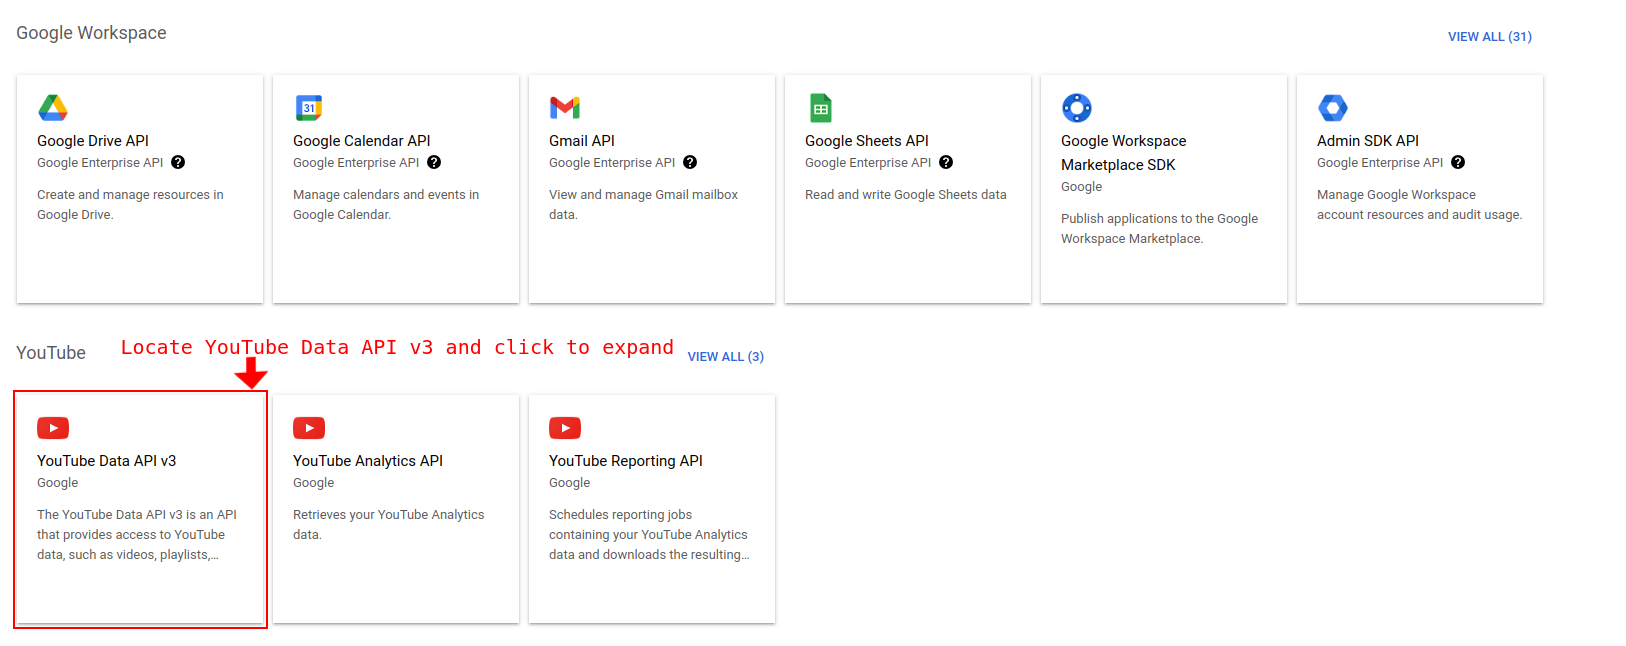Click the Admin SDK hexagon icon

(1333, 108)
